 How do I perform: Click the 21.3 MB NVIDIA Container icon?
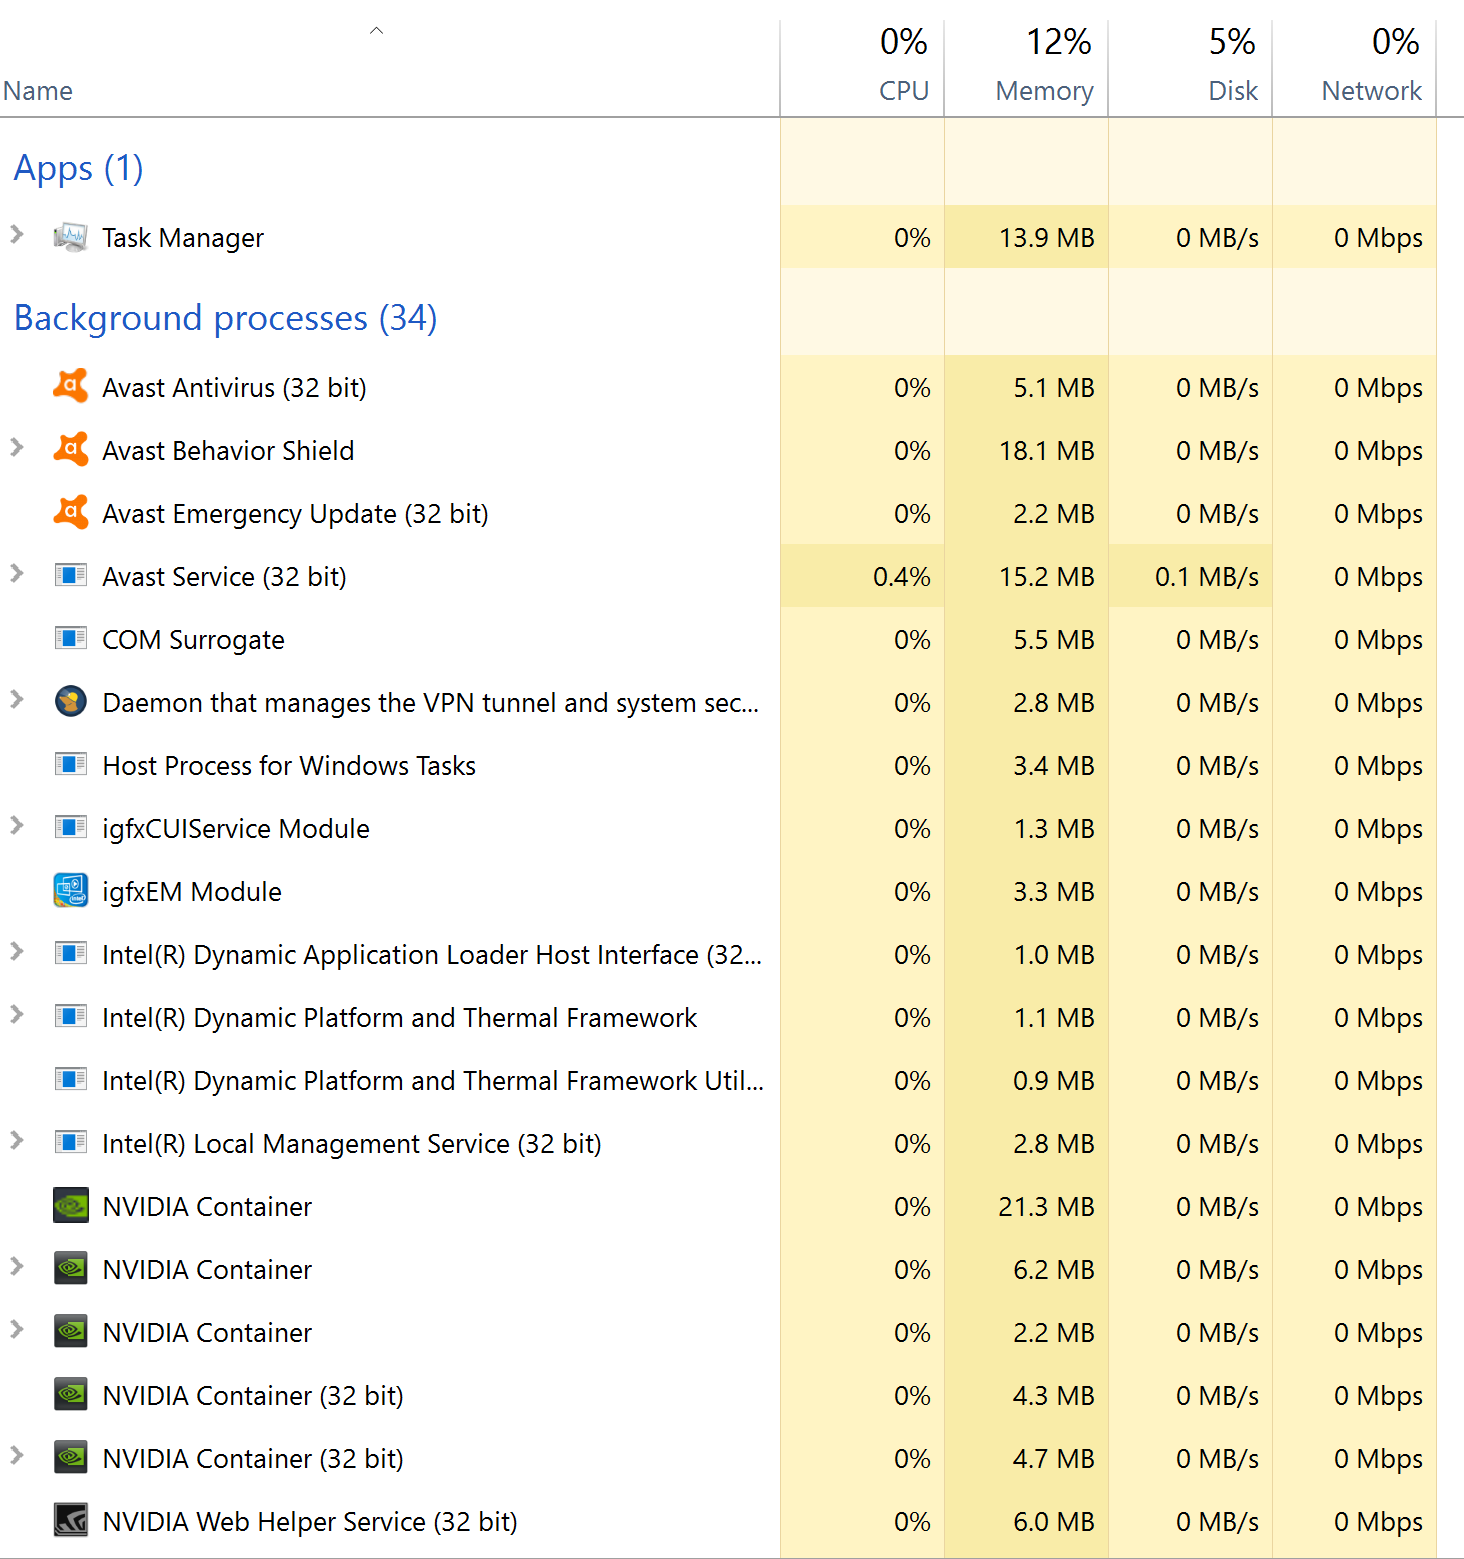[70, 1206]
